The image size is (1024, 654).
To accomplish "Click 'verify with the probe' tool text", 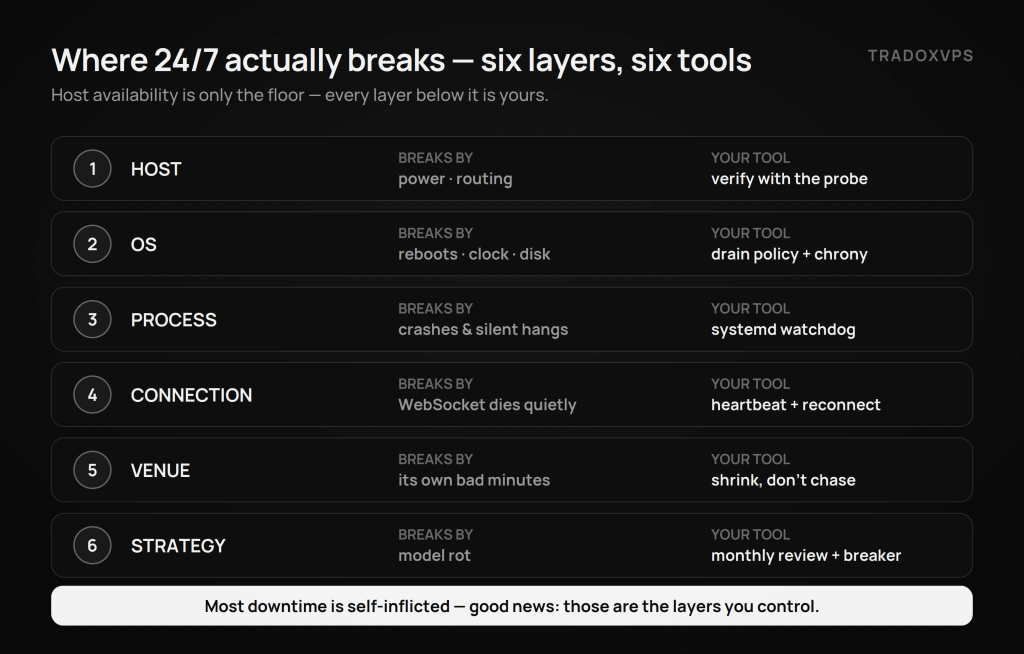I will tap(790, 179).
